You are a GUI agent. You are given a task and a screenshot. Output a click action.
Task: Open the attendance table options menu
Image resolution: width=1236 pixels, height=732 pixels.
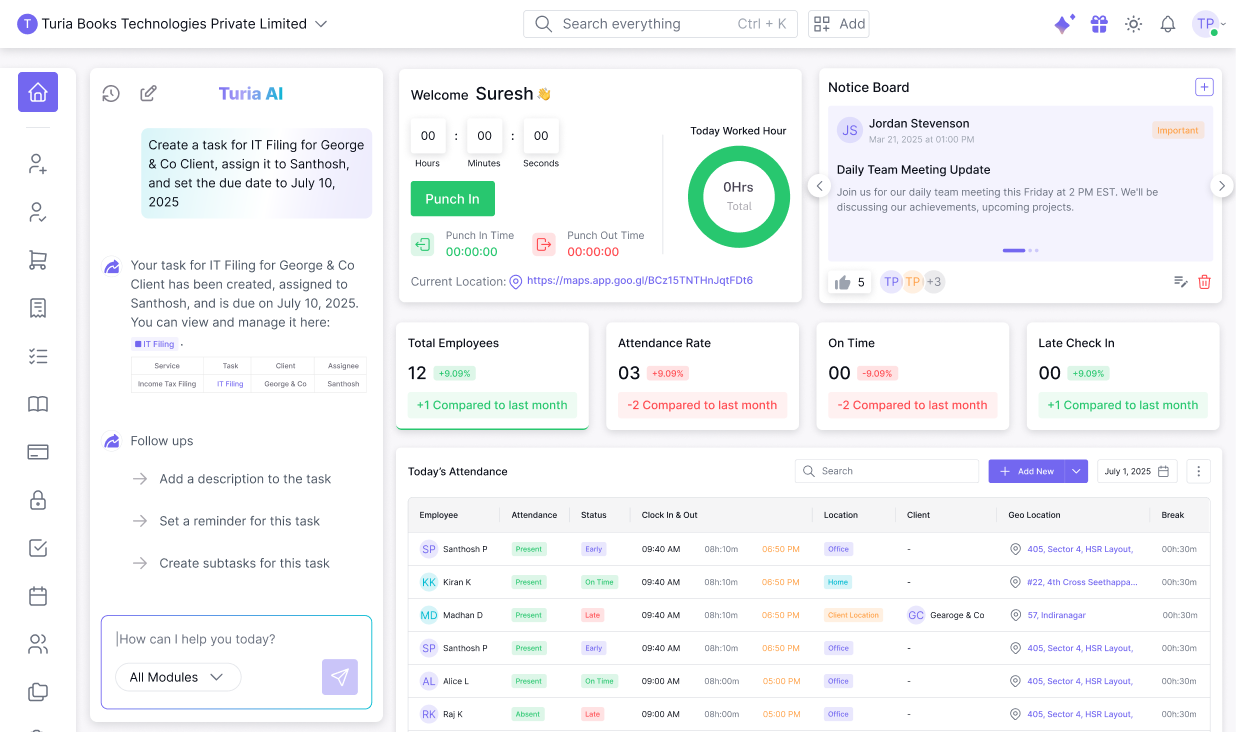click(1198, 470)
